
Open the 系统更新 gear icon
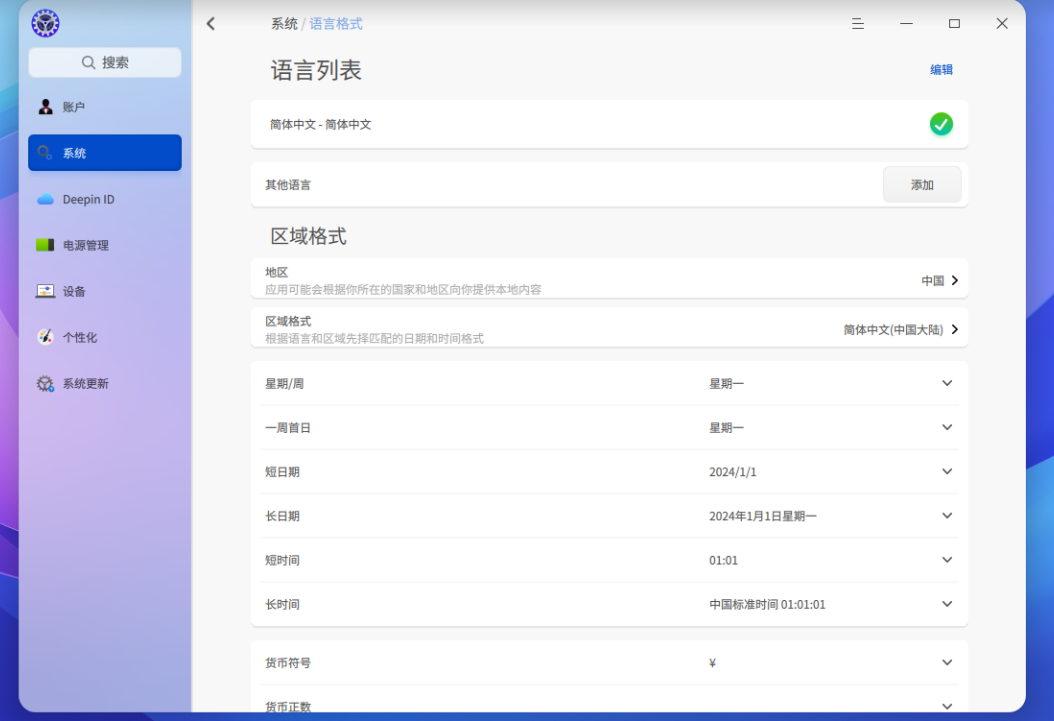pyautogui.click(x=45, y=383)
